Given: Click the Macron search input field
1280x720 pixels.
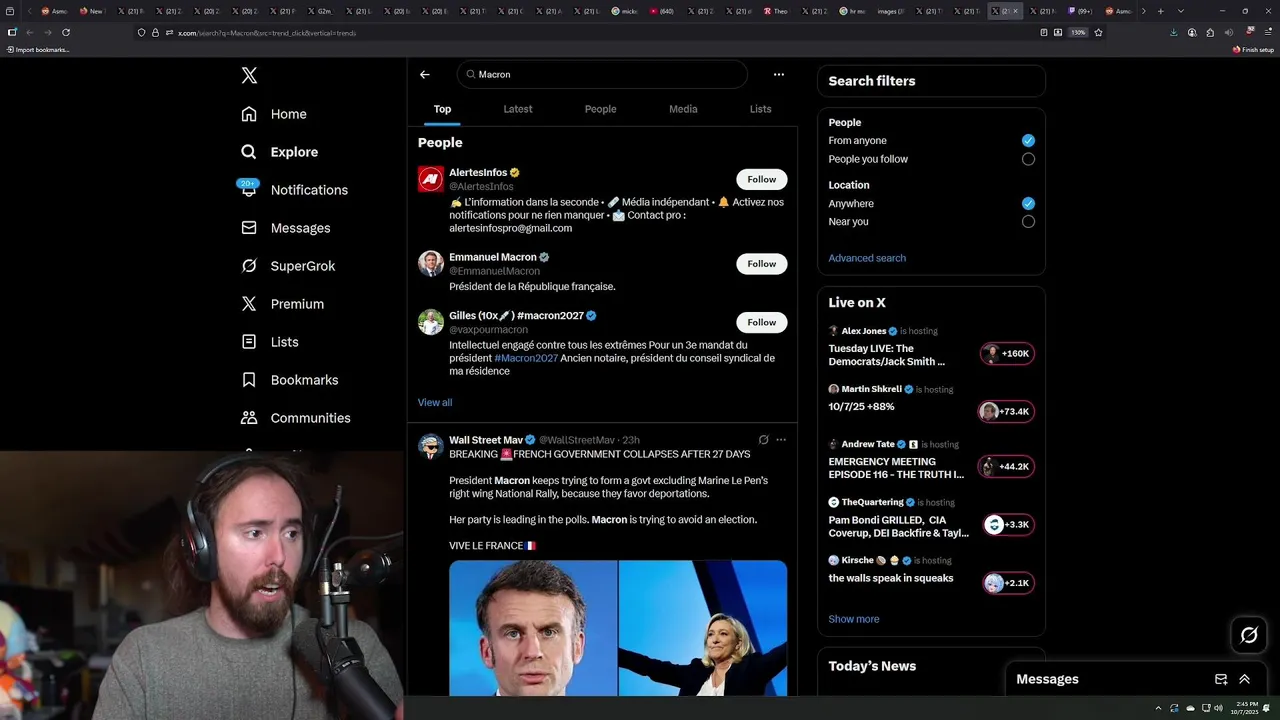Looking at the screenshot, I should pyautogui.click(x=602, y=74).
